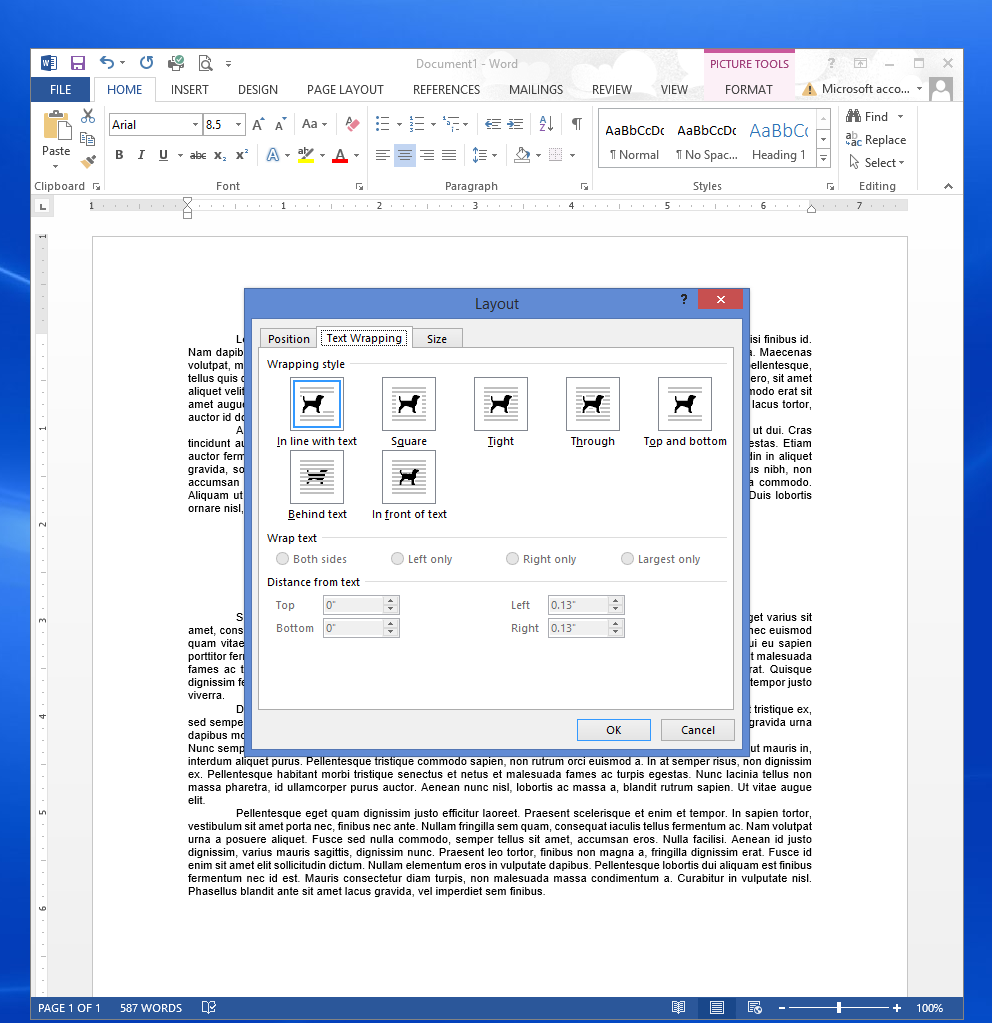Open the PAGE LAYOUT ribbon tab
Image resolution: width=992 pixels, height=1023 pixels.
pos(345,89)
